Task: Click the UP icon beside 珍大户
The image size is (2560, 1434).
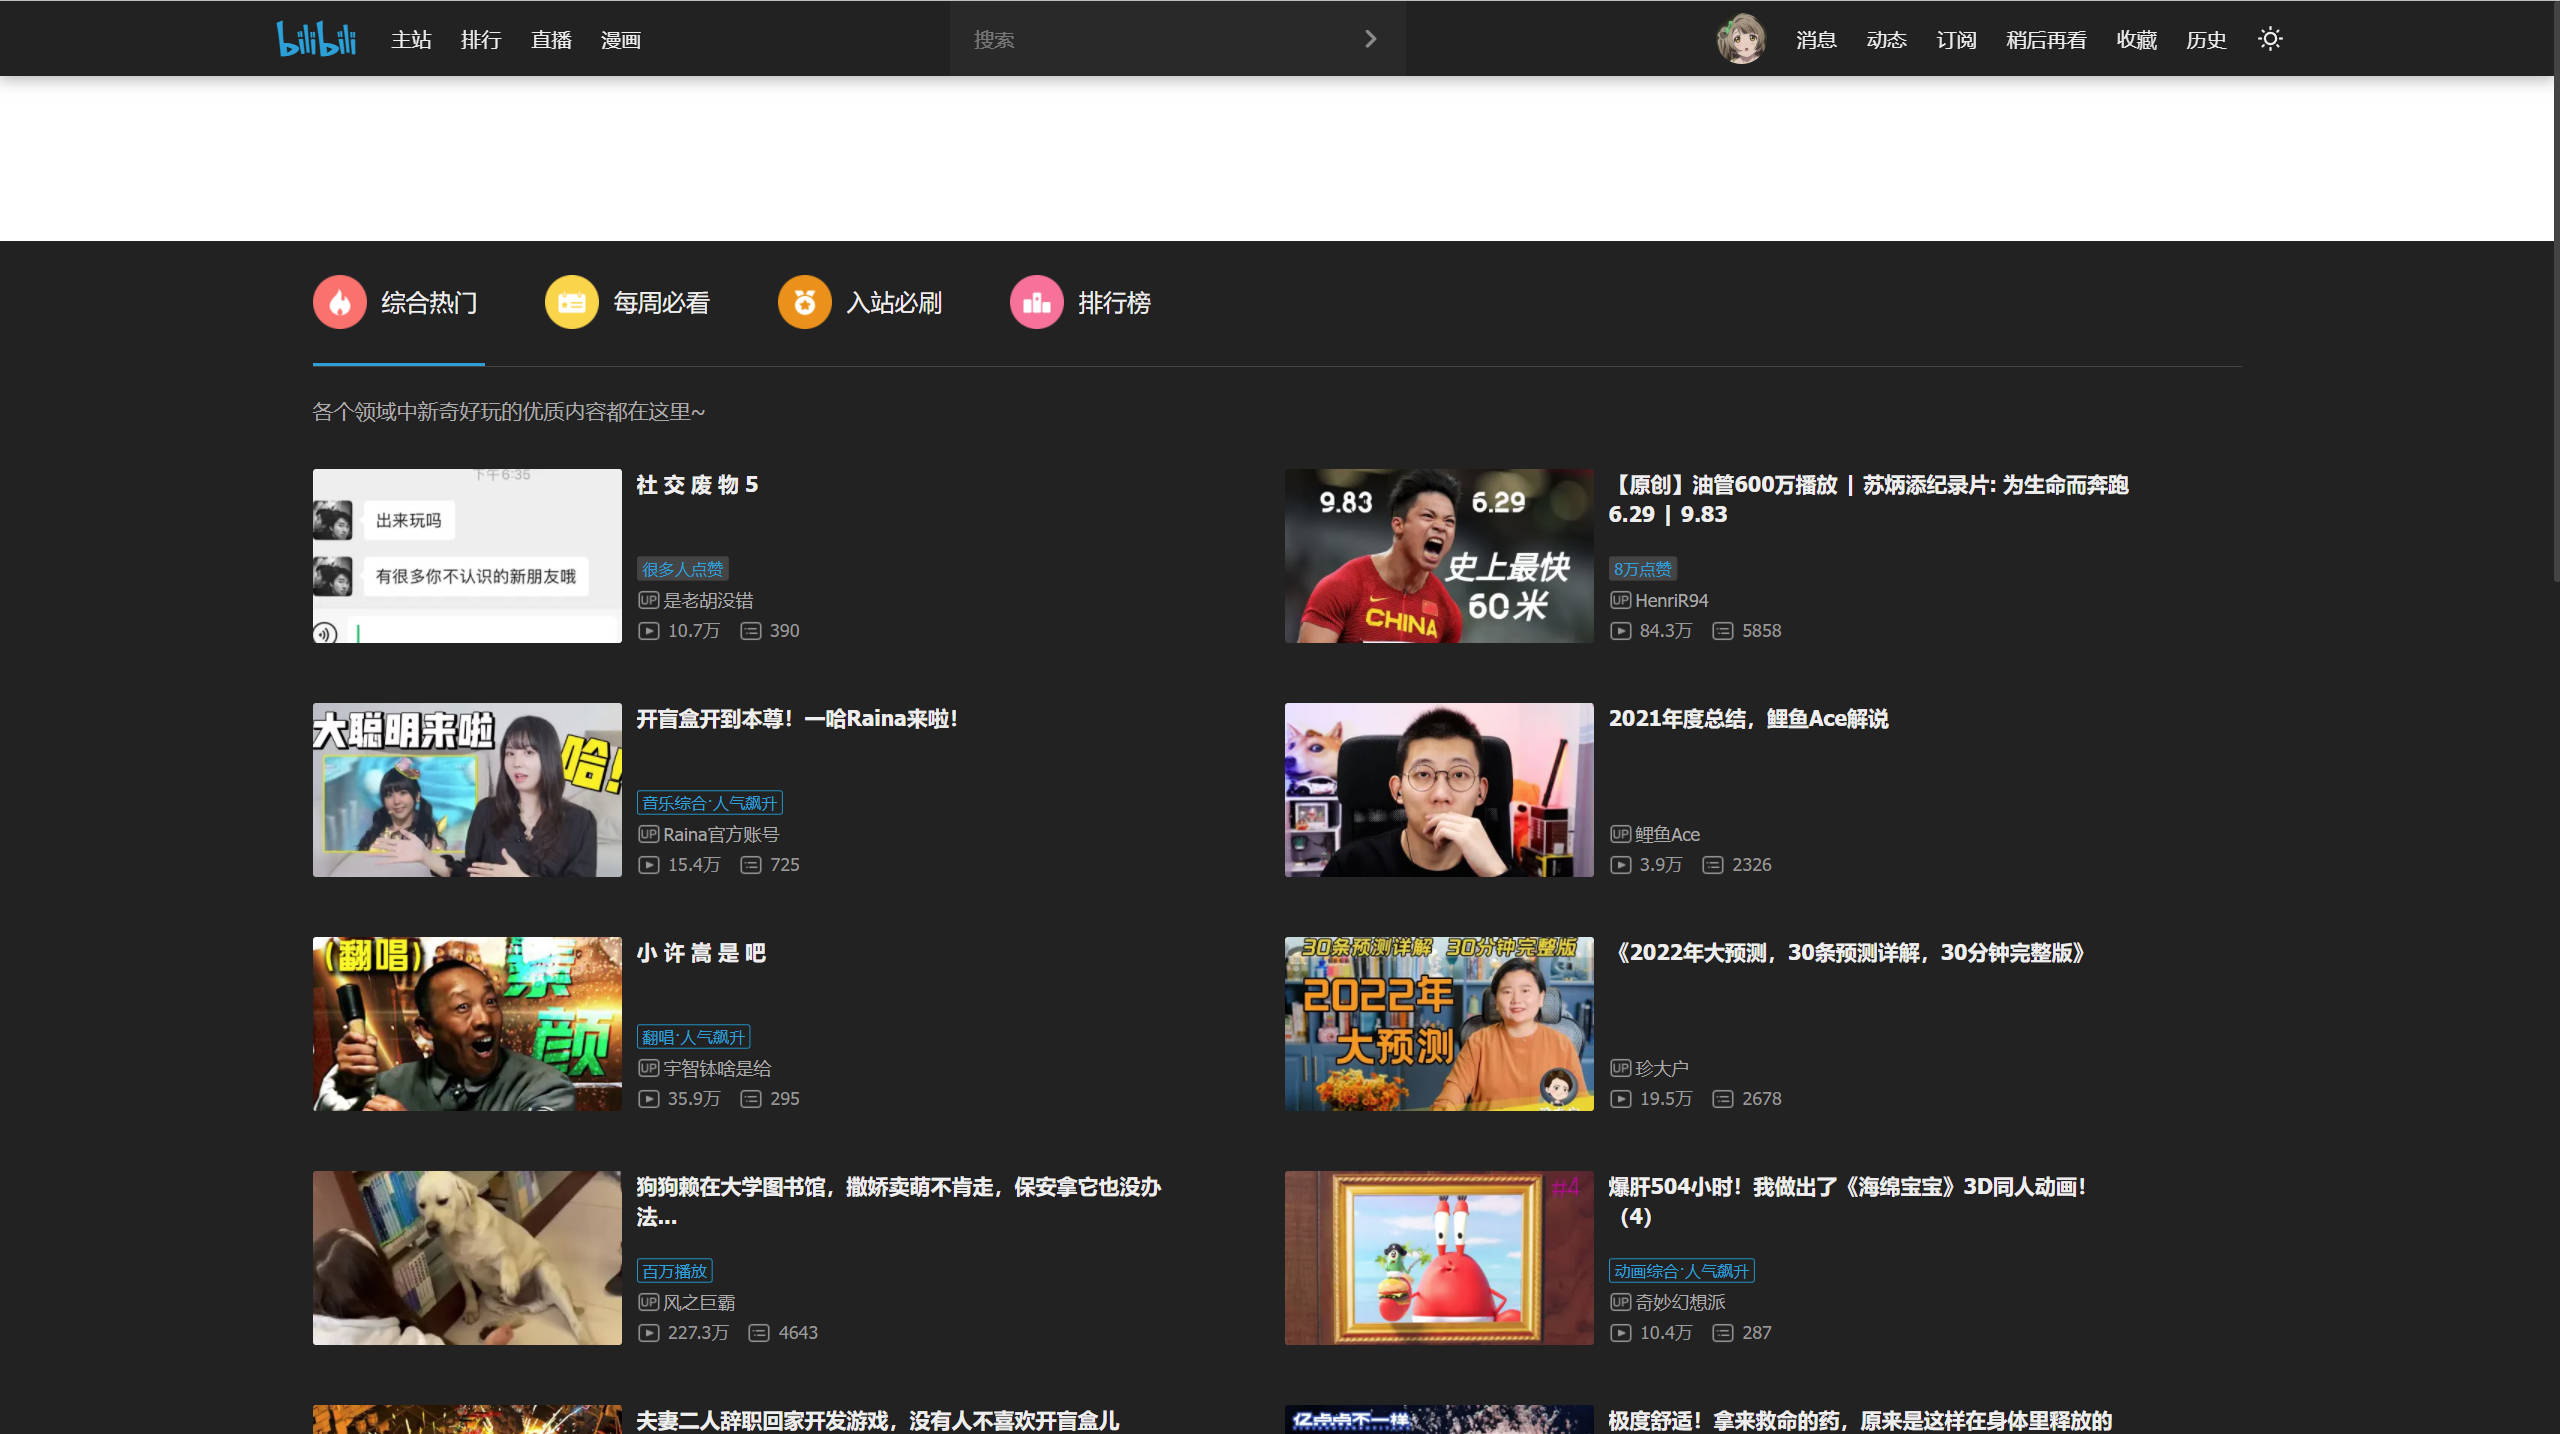Action: coord(1620,1068)
